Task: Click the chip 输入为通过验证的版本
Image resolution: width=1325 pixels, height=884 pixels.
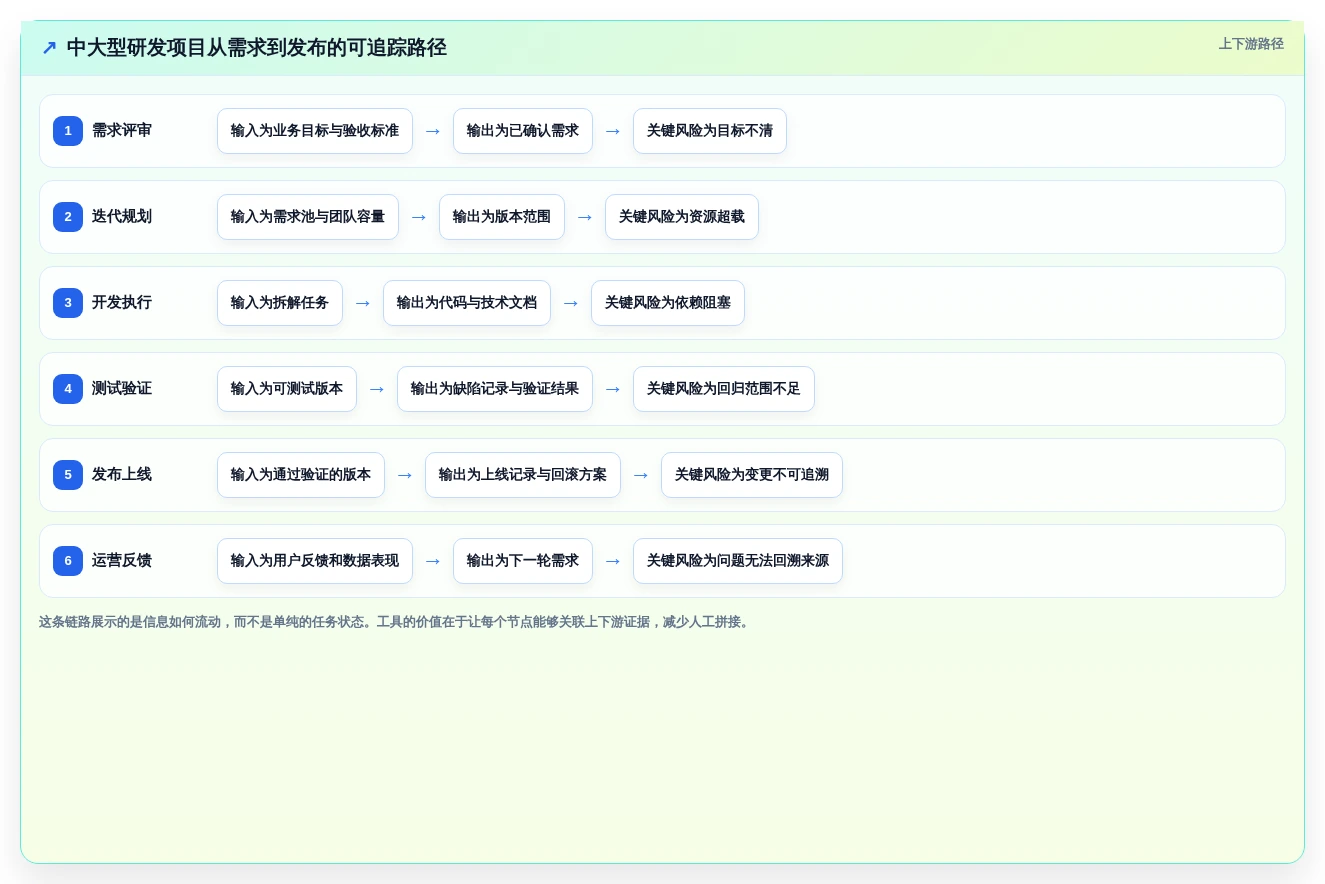Action: pyautogui.click(x=301, y=475)
